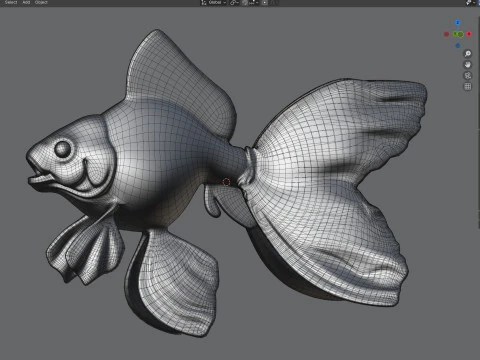The height and width of the screenshot is (360, 480).
Task: Expand the snapping options dropdown
Action: pyautogui.click(x=253, y=3)
